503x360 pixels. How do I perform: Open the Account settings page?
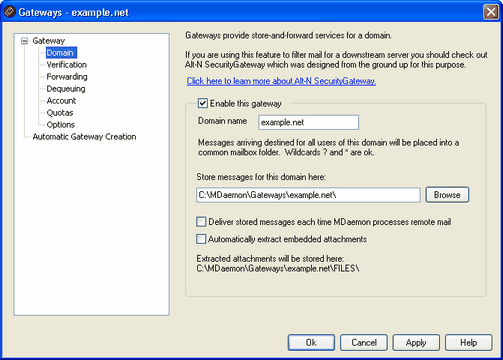tap(61, 101)
